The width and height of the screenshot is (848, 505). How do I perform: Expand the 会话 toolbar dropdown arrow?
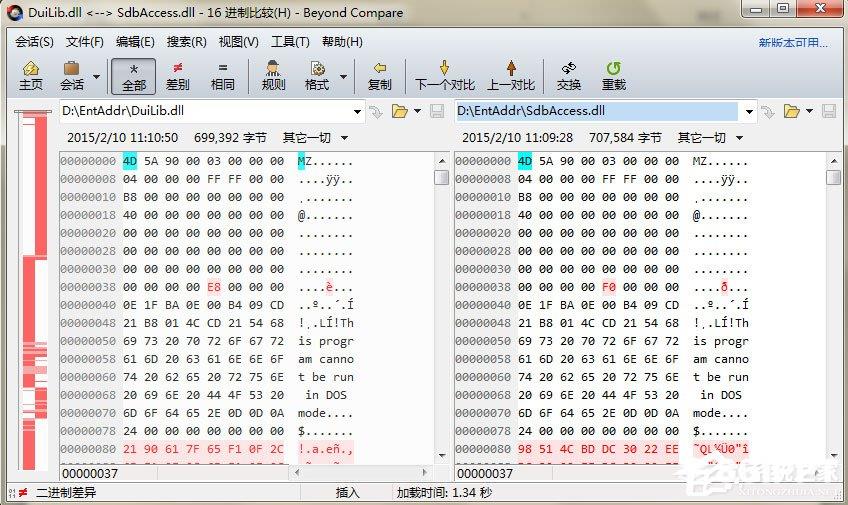pos(96,76)
